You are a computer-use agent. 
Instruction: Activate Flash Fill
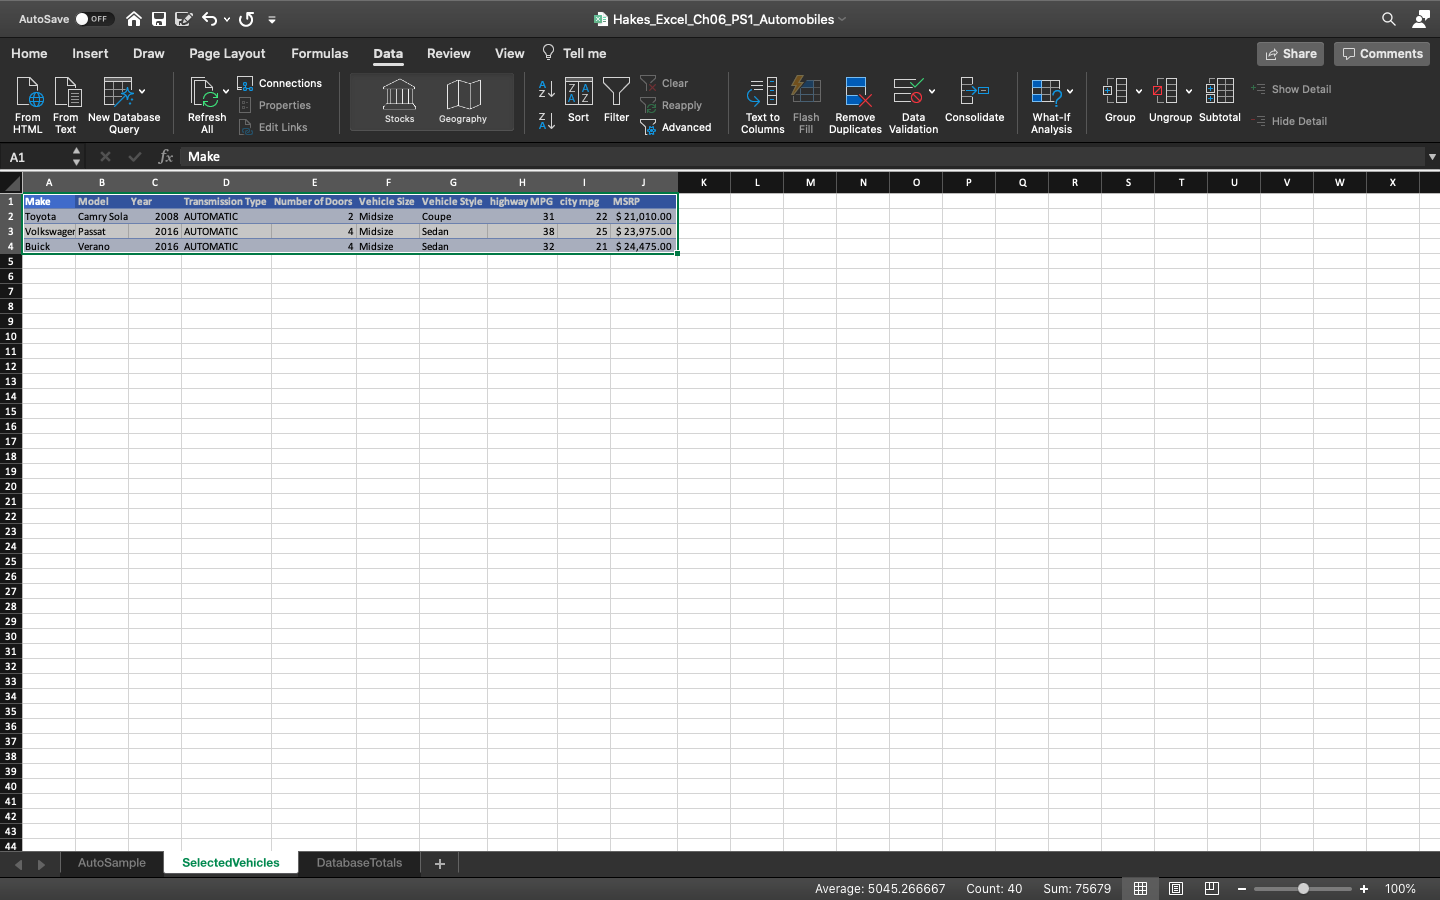click(x=806, y=104)
